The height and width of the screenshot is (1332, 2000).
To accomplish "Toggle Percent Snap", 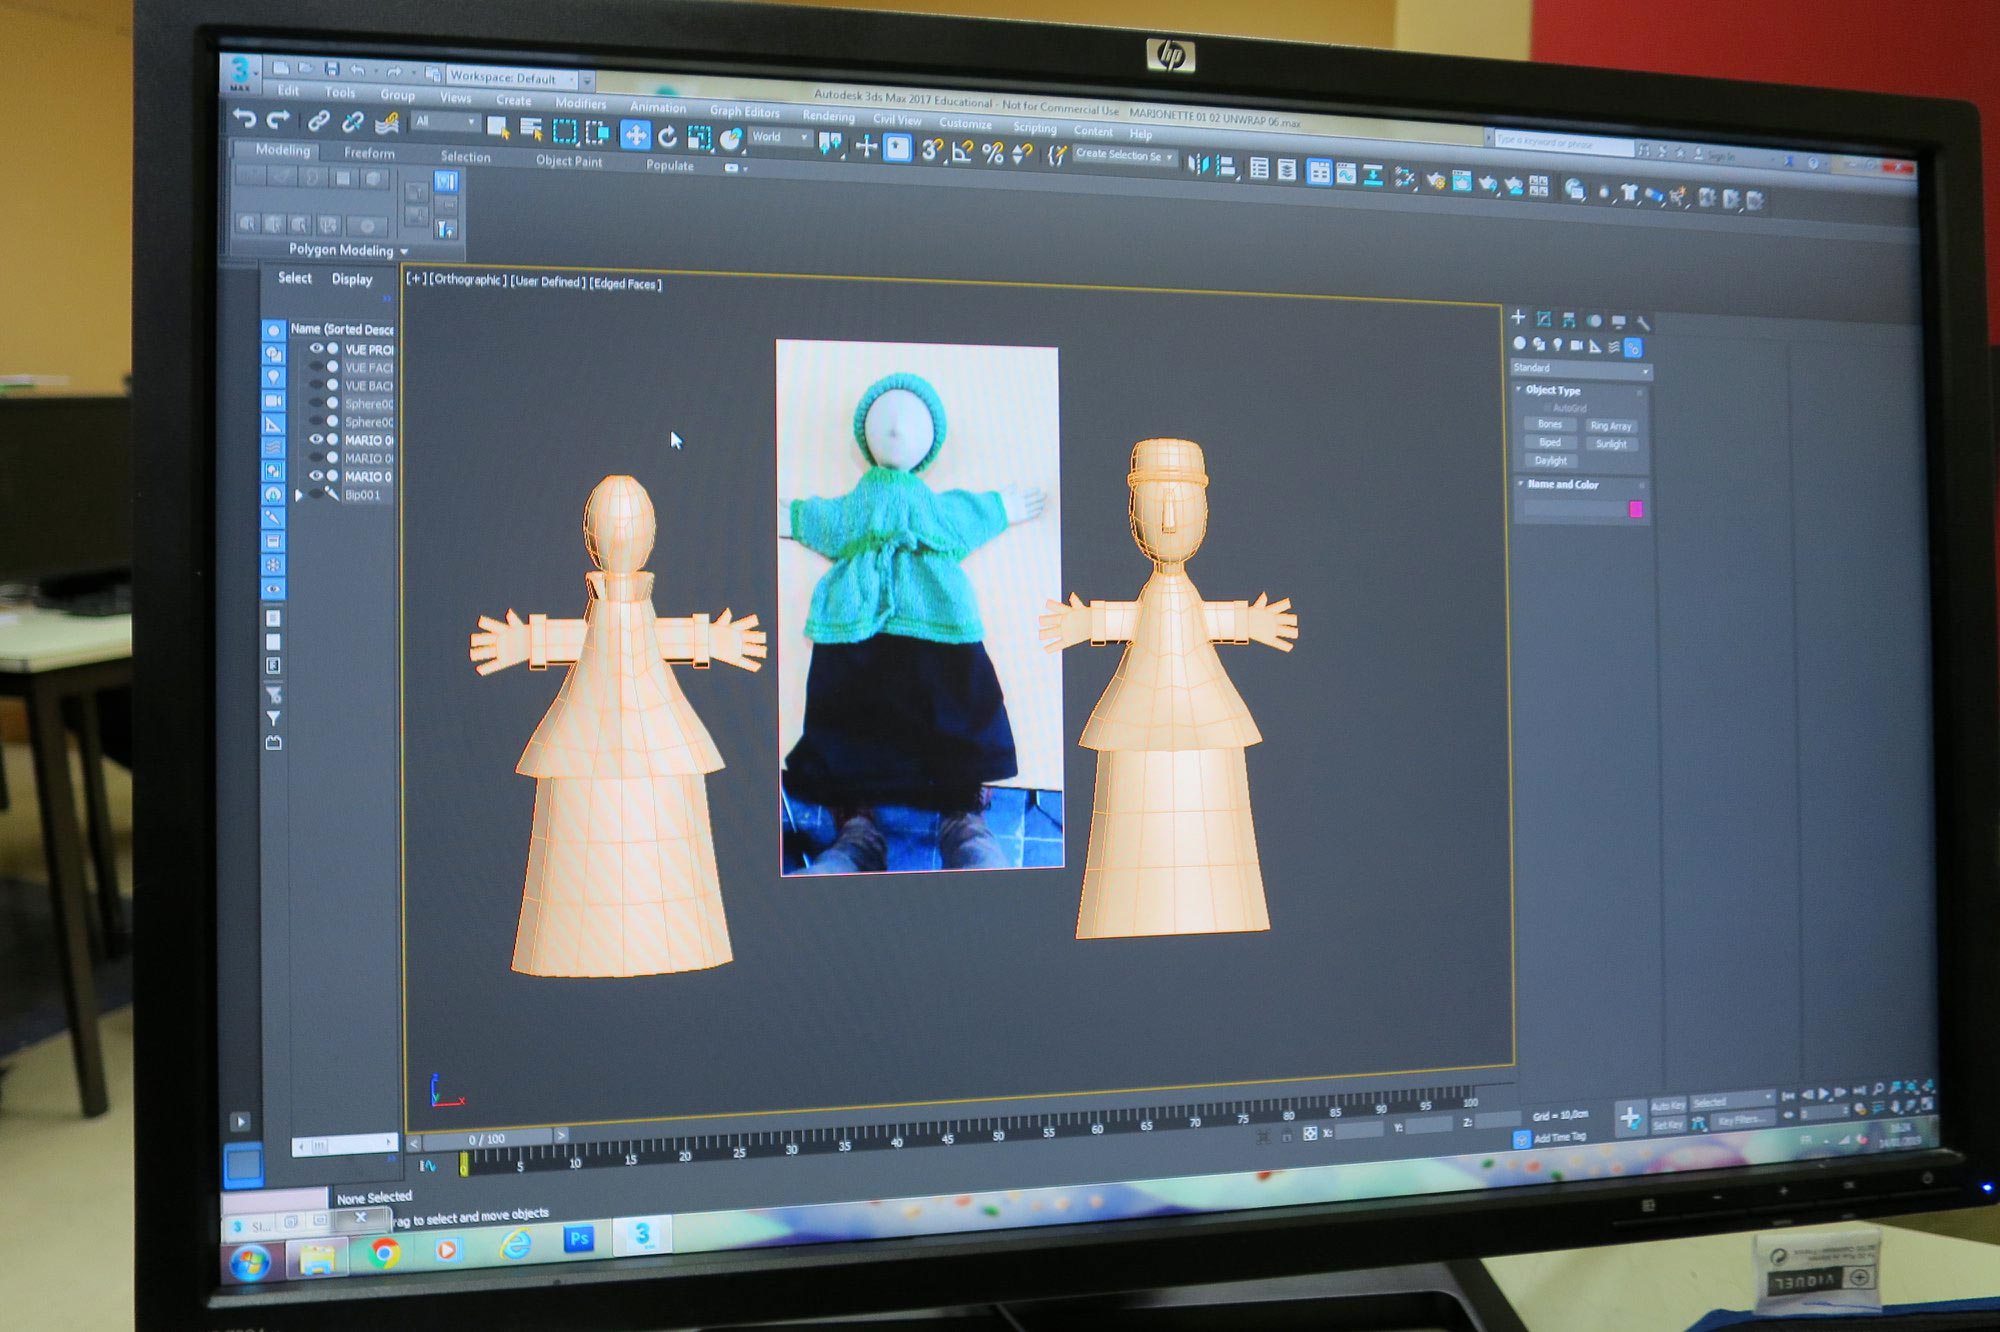I will [993, 153].
